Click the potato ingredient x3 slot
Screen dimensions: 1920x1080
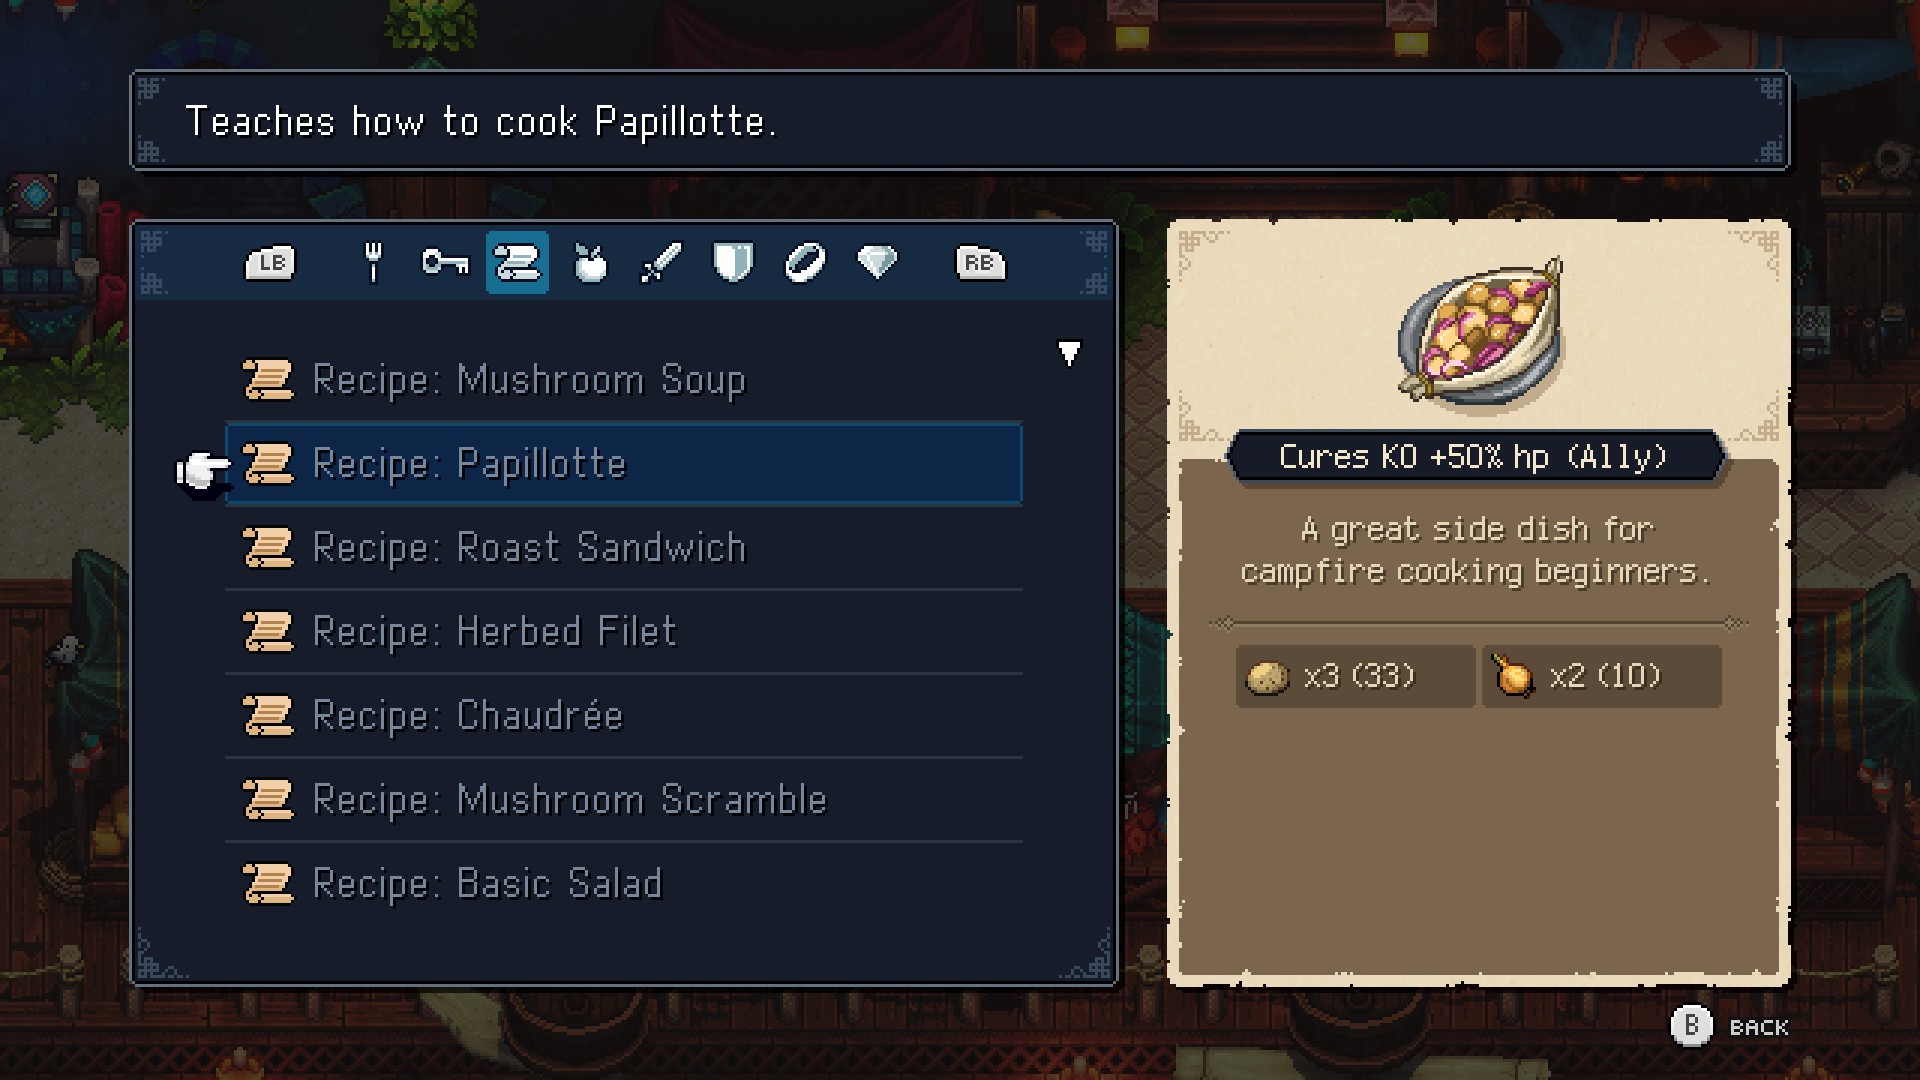(x=1355, y=677)
